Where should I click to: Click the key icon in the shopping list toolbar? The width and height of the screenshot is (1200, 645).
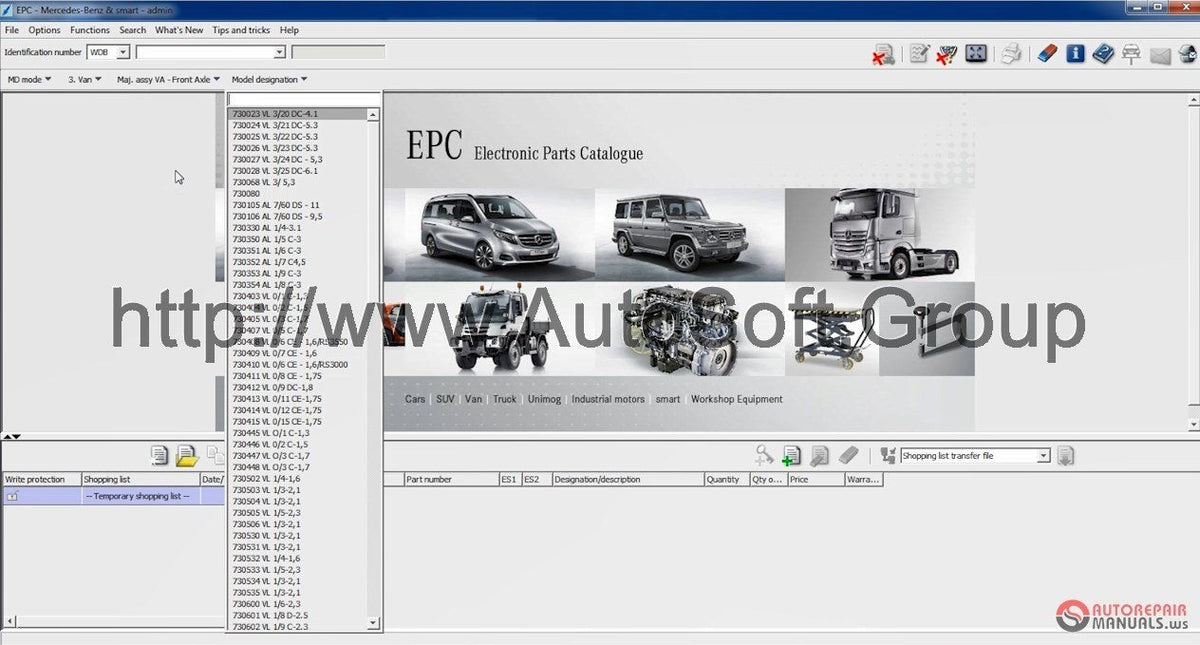click(x=762, y=453)
